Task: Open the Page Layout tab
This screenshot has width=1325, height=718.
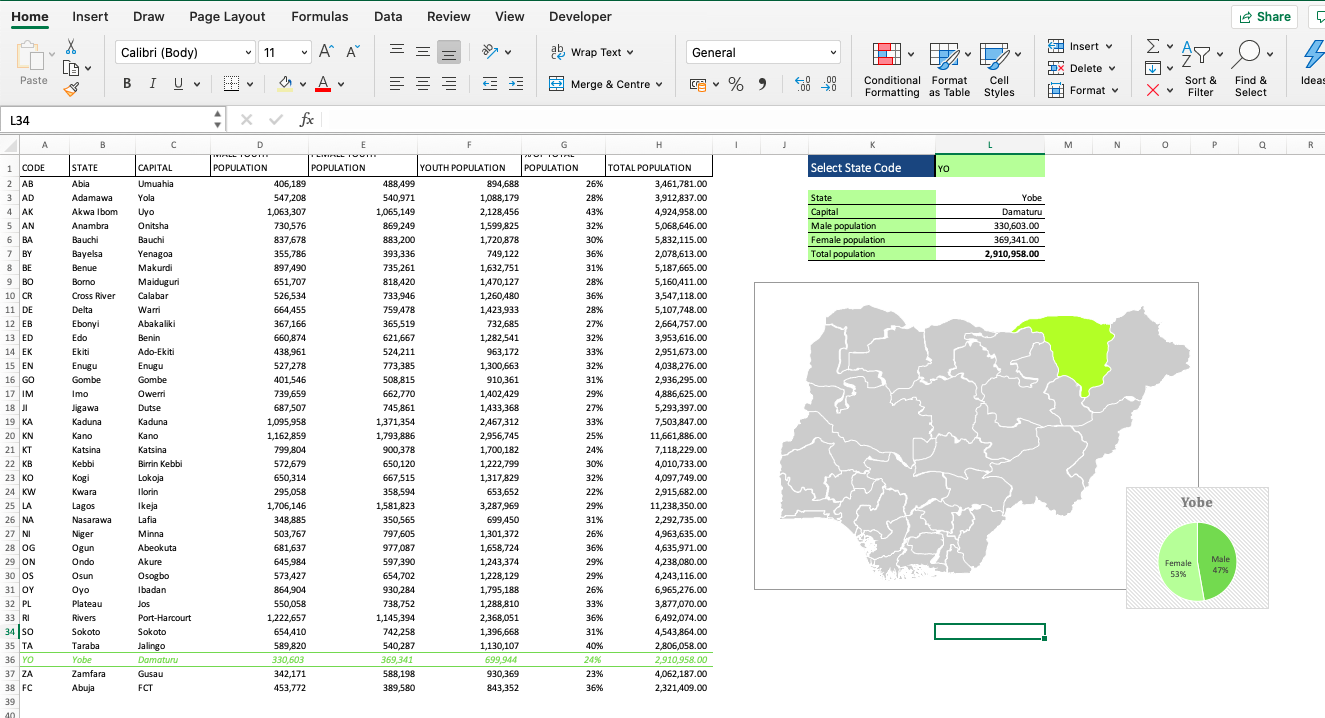Action: coord(227,16)
